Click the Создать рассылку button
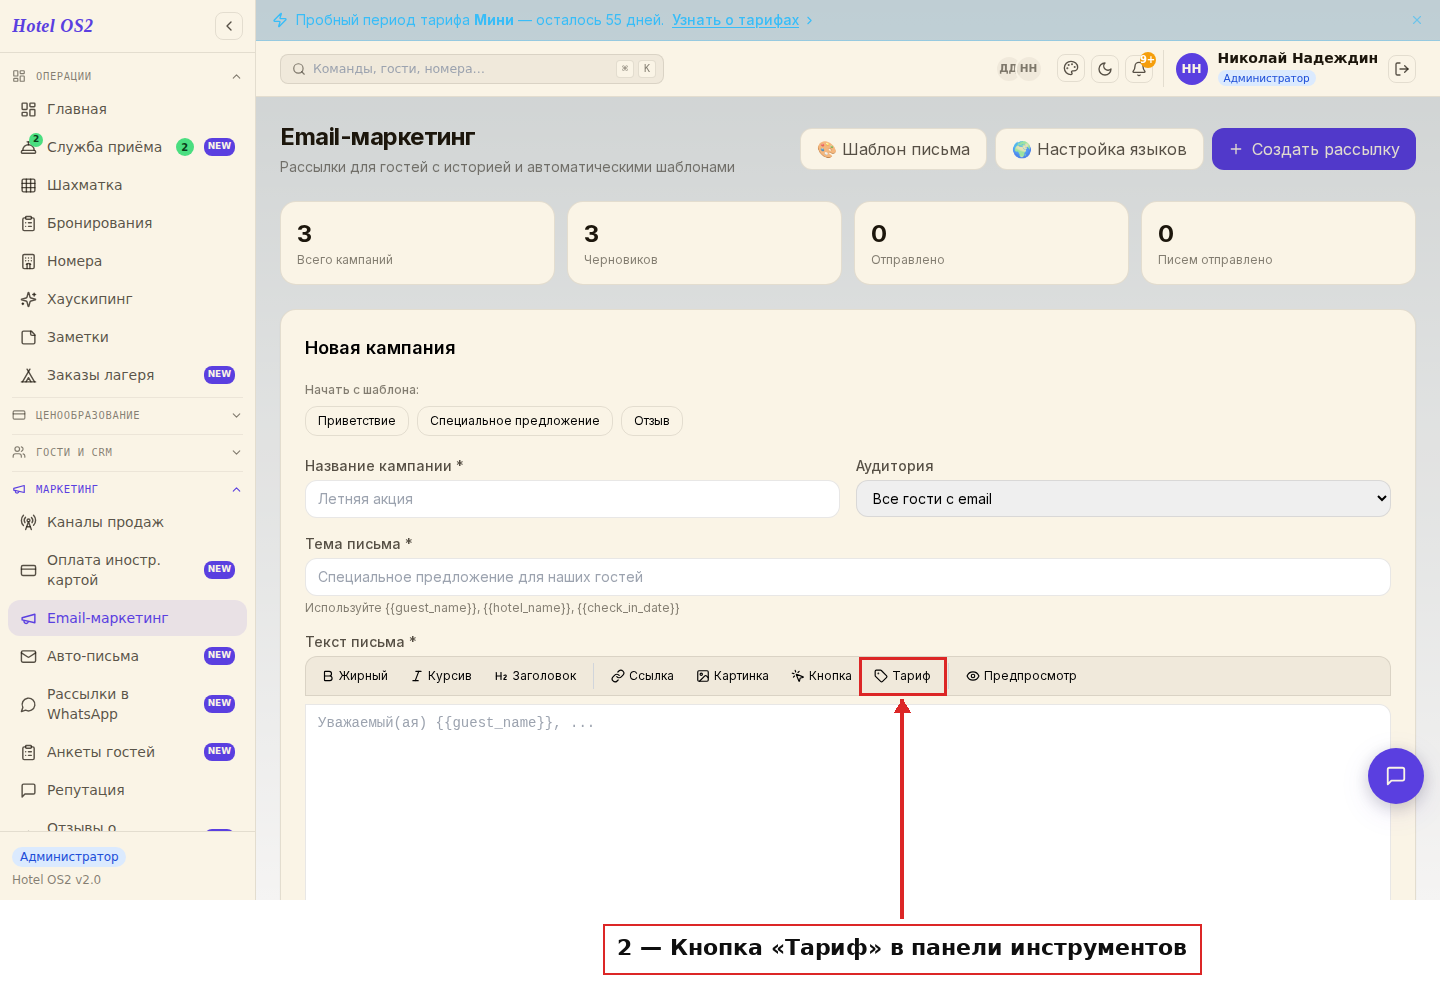The width and height of the screenshot is (1440, 998). 1314,149
